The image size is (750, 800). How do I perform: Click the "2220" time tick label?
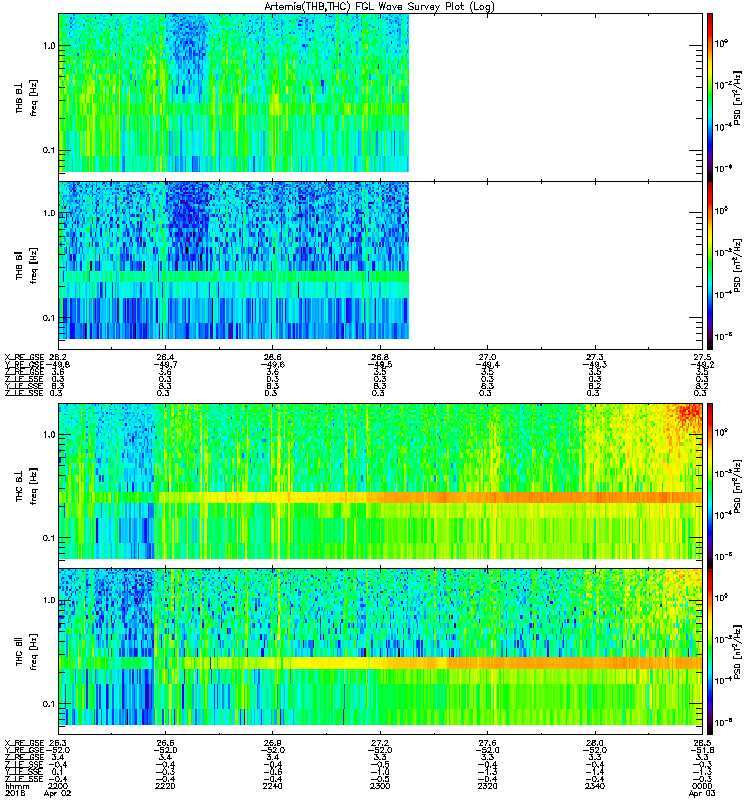coord(165,786)
